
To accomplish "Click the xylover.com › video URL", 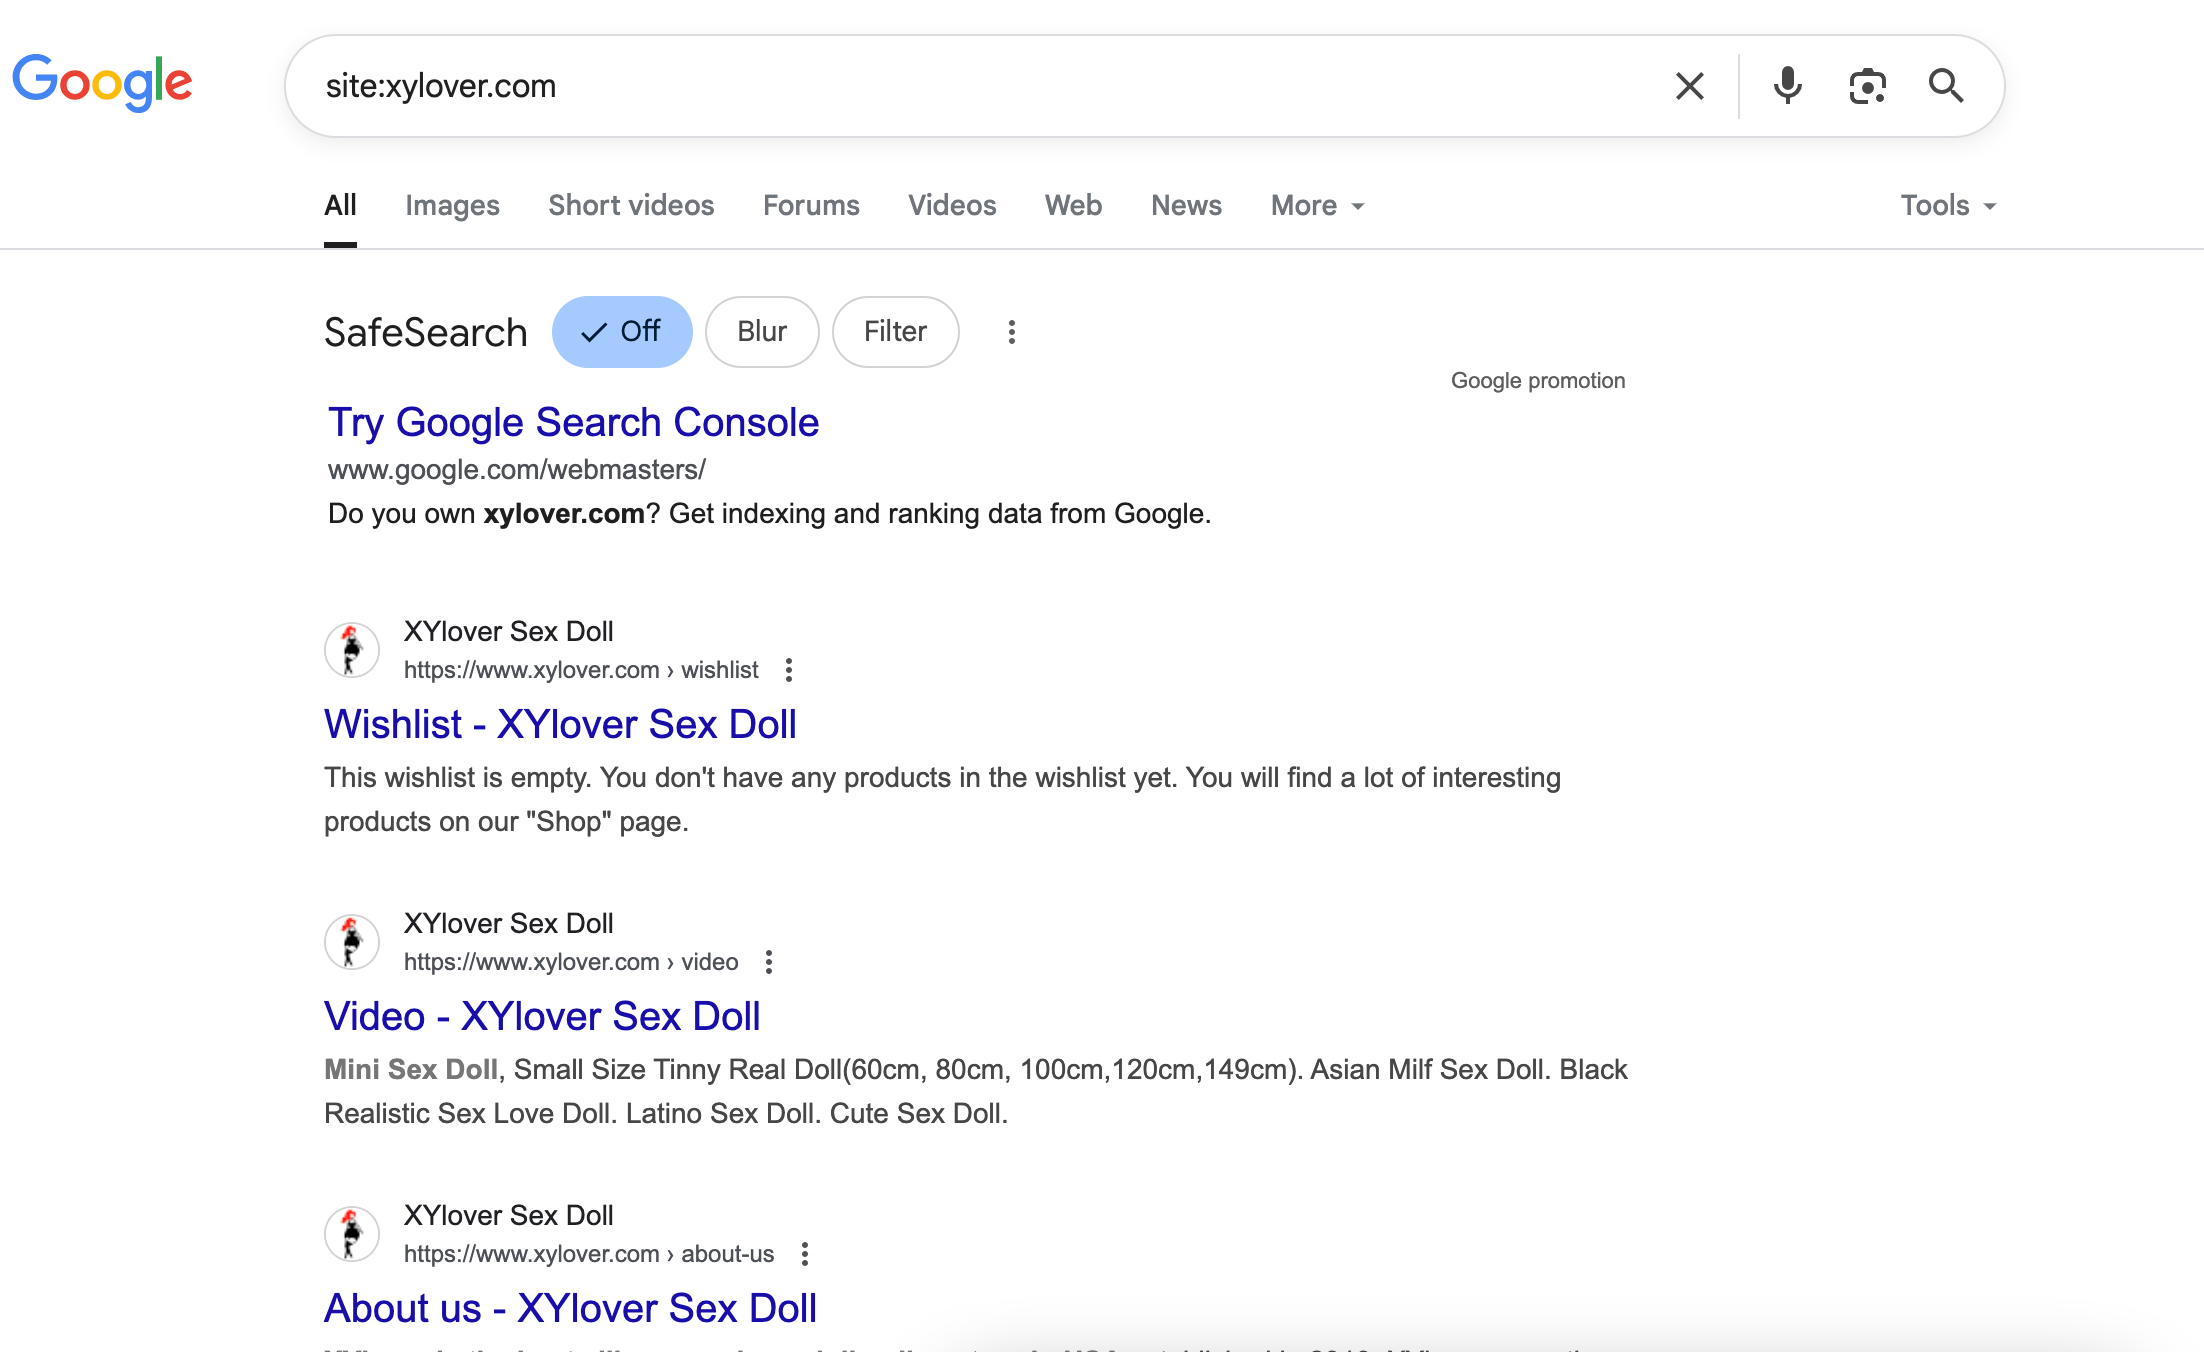I will pos(571,962).
